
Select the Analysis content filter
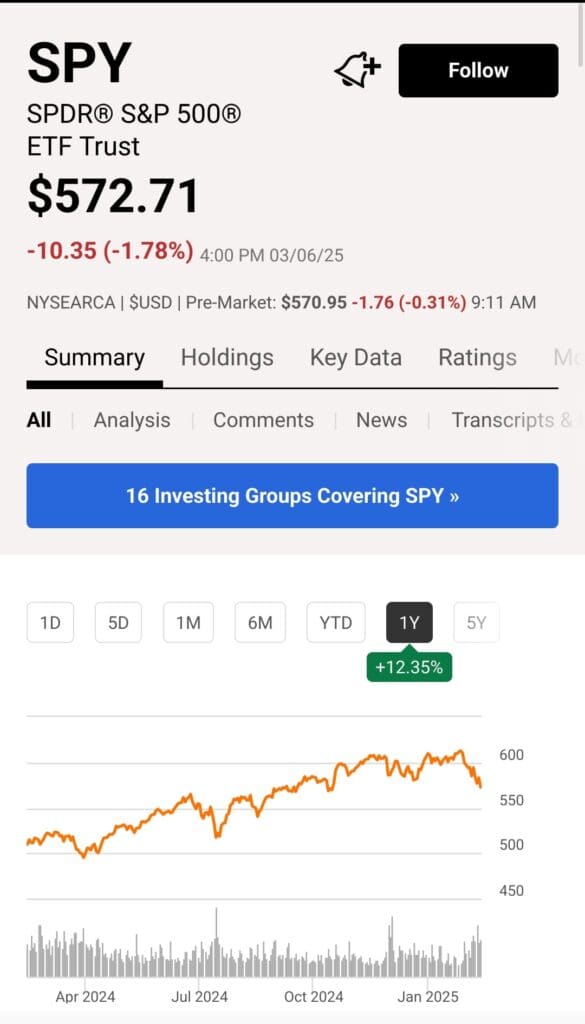click(131, 420)
